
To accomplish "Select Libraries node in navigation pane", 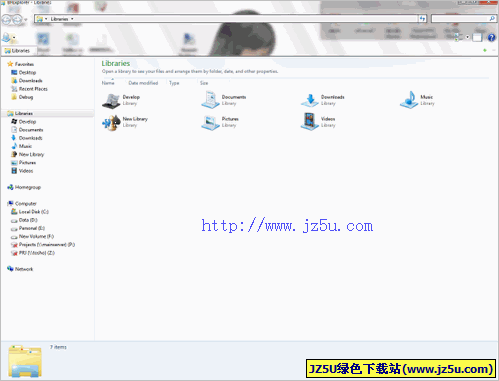I will [x=24, y=114].
